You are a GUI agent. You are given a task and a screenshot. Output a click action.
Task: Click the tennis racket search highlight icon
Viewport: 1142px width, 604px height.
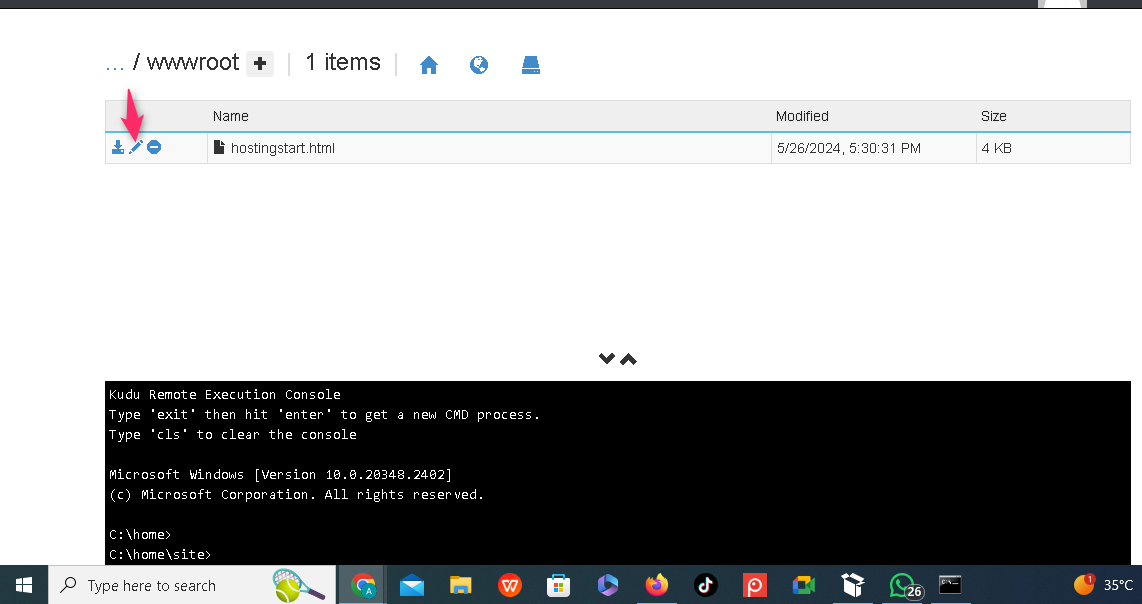[x=299, y=585]
